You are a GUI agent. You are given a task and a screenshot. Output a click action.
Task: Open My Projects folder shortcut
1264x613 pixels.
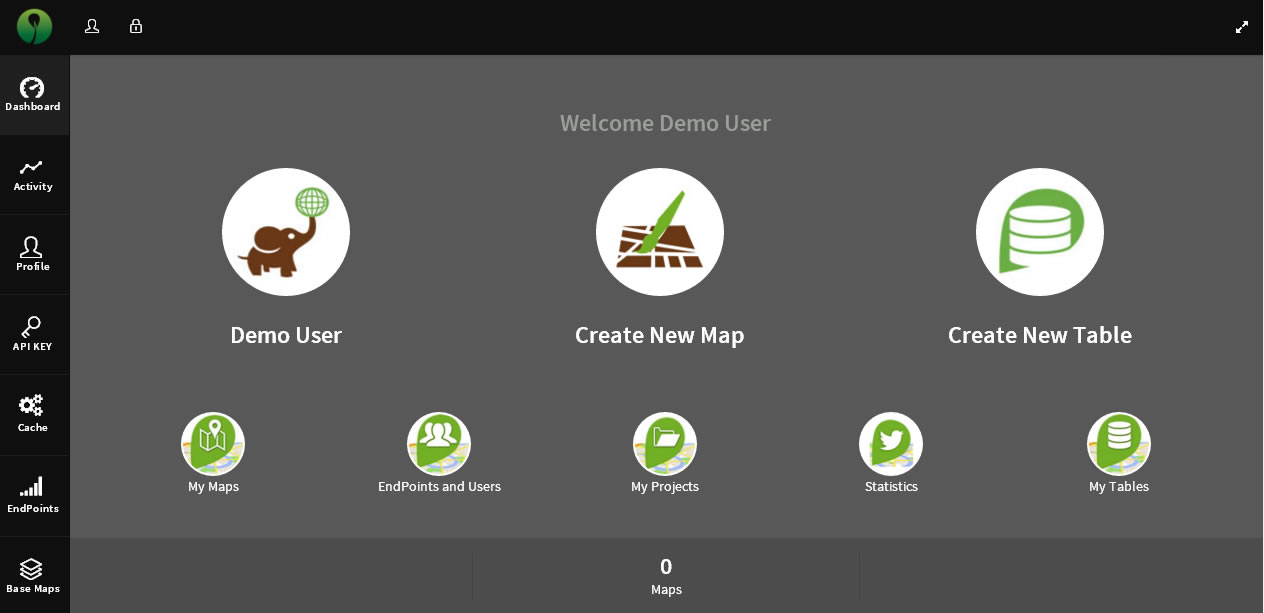point(665,444)
